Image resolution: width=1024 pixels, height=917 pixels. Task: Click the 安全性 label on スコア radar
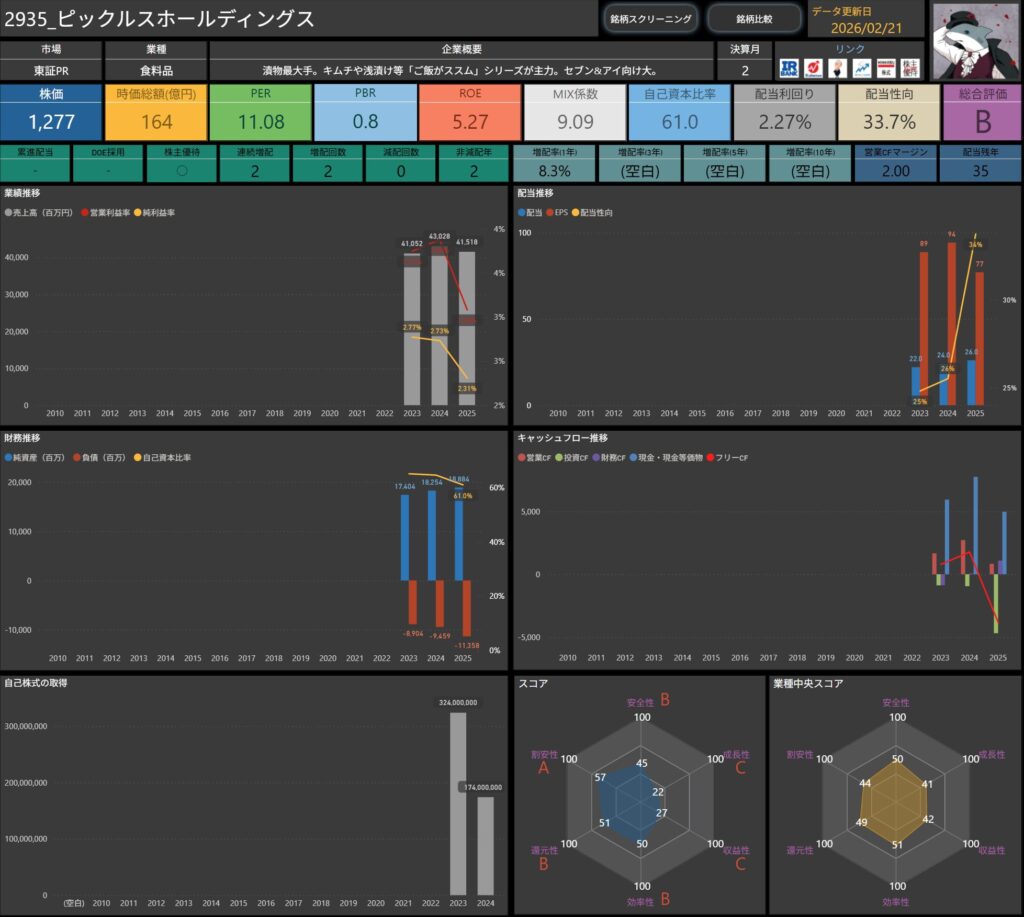click(x=640, y=703)
